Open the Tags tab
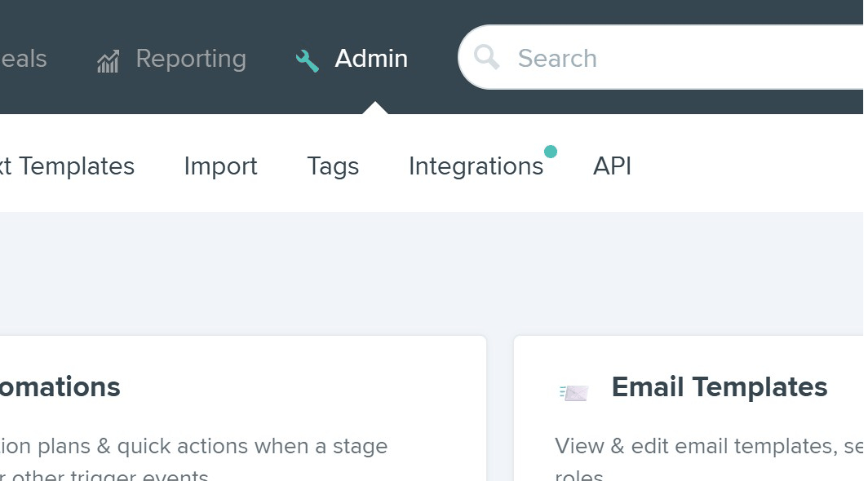 point(333,166)
